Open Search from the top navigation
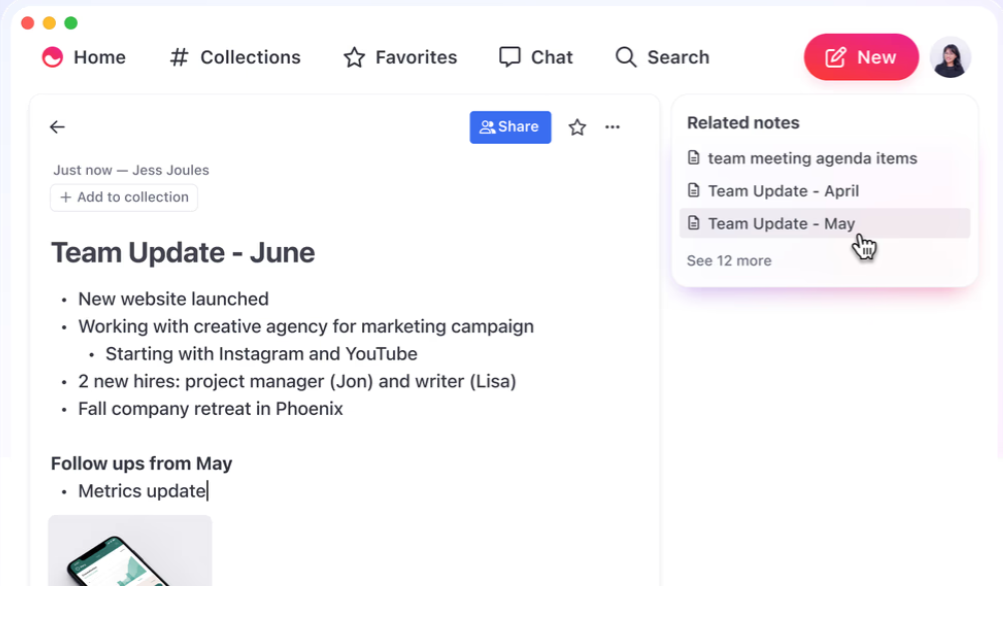 pos(662,58)
